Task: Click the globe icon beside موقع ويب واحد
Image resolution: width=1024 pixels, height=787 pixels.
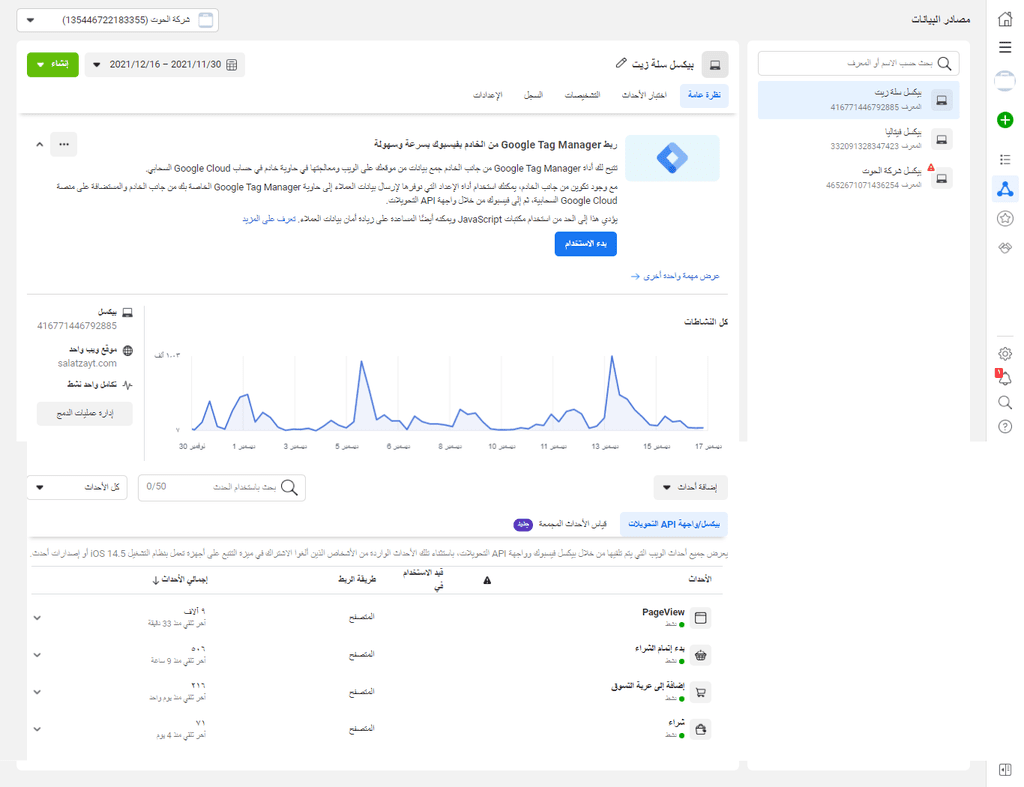Action: point(128,351)
